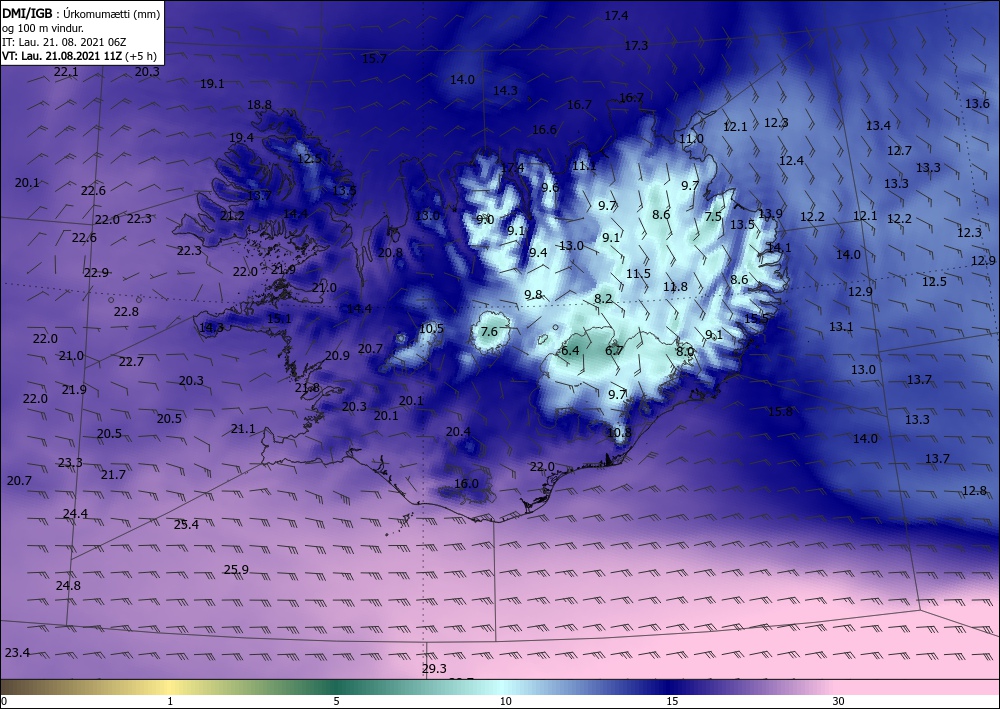Click the 9.8 value label

[533, 294]
